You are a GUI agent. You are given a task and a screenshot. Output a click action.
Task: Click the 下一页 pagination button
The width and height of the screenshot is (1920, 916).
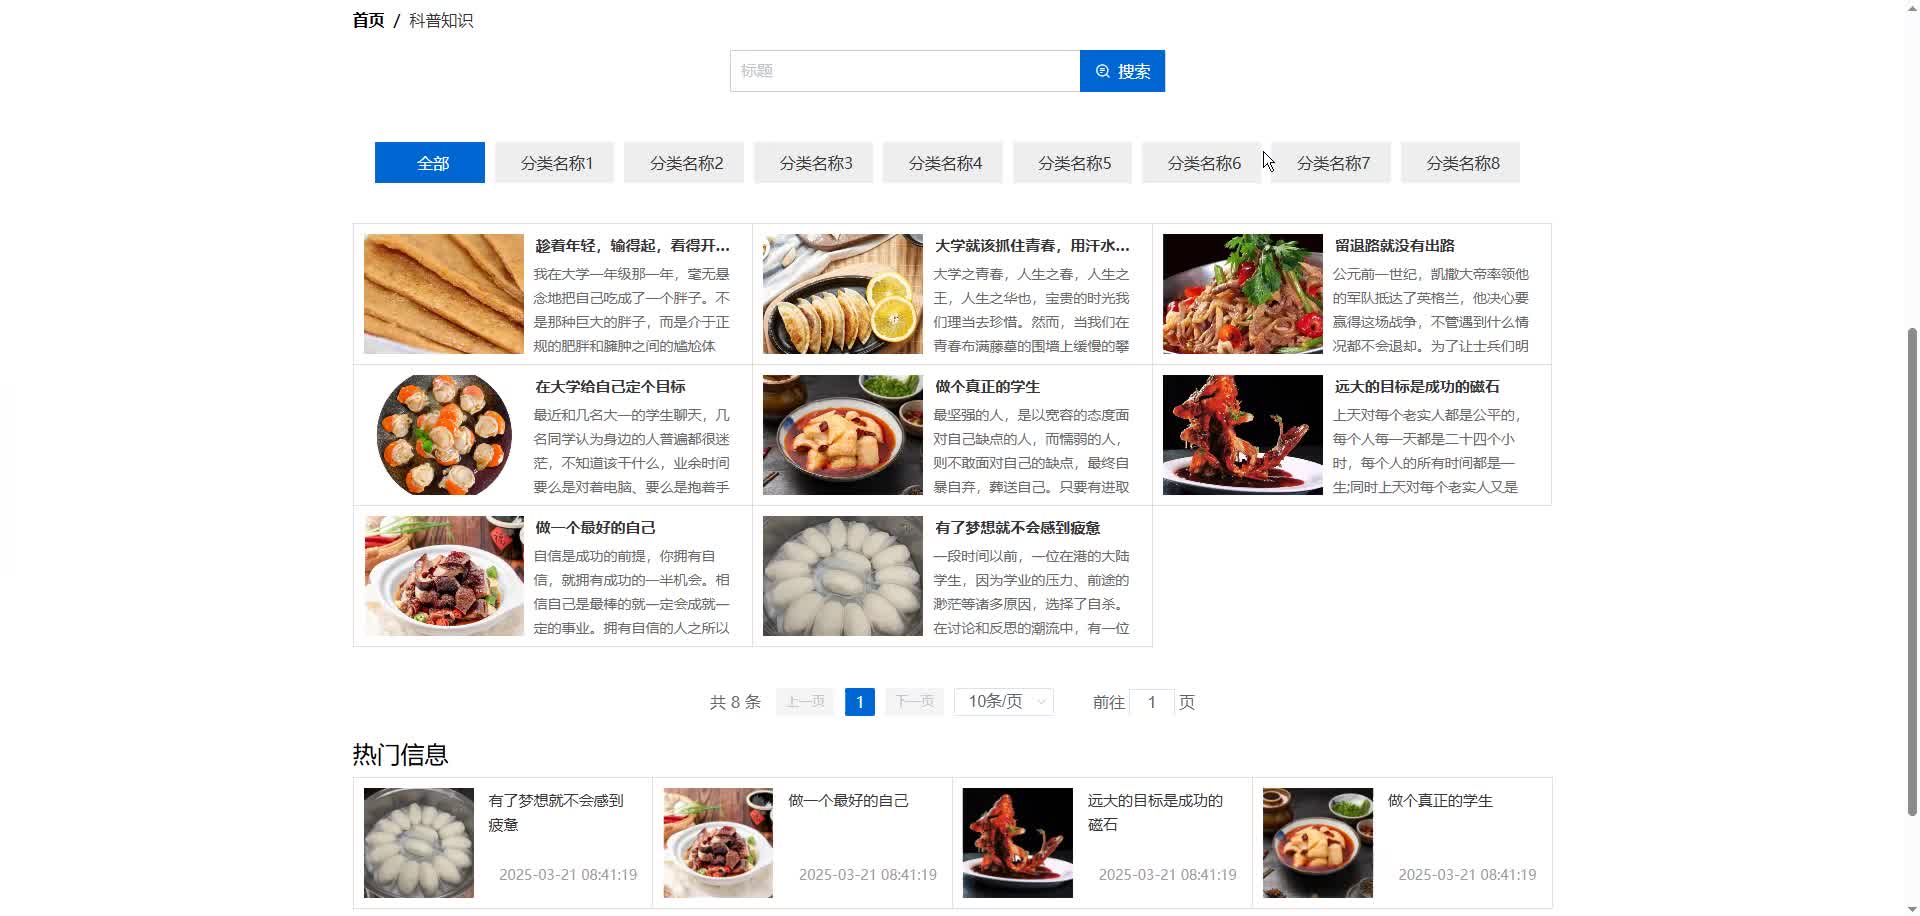913,702
